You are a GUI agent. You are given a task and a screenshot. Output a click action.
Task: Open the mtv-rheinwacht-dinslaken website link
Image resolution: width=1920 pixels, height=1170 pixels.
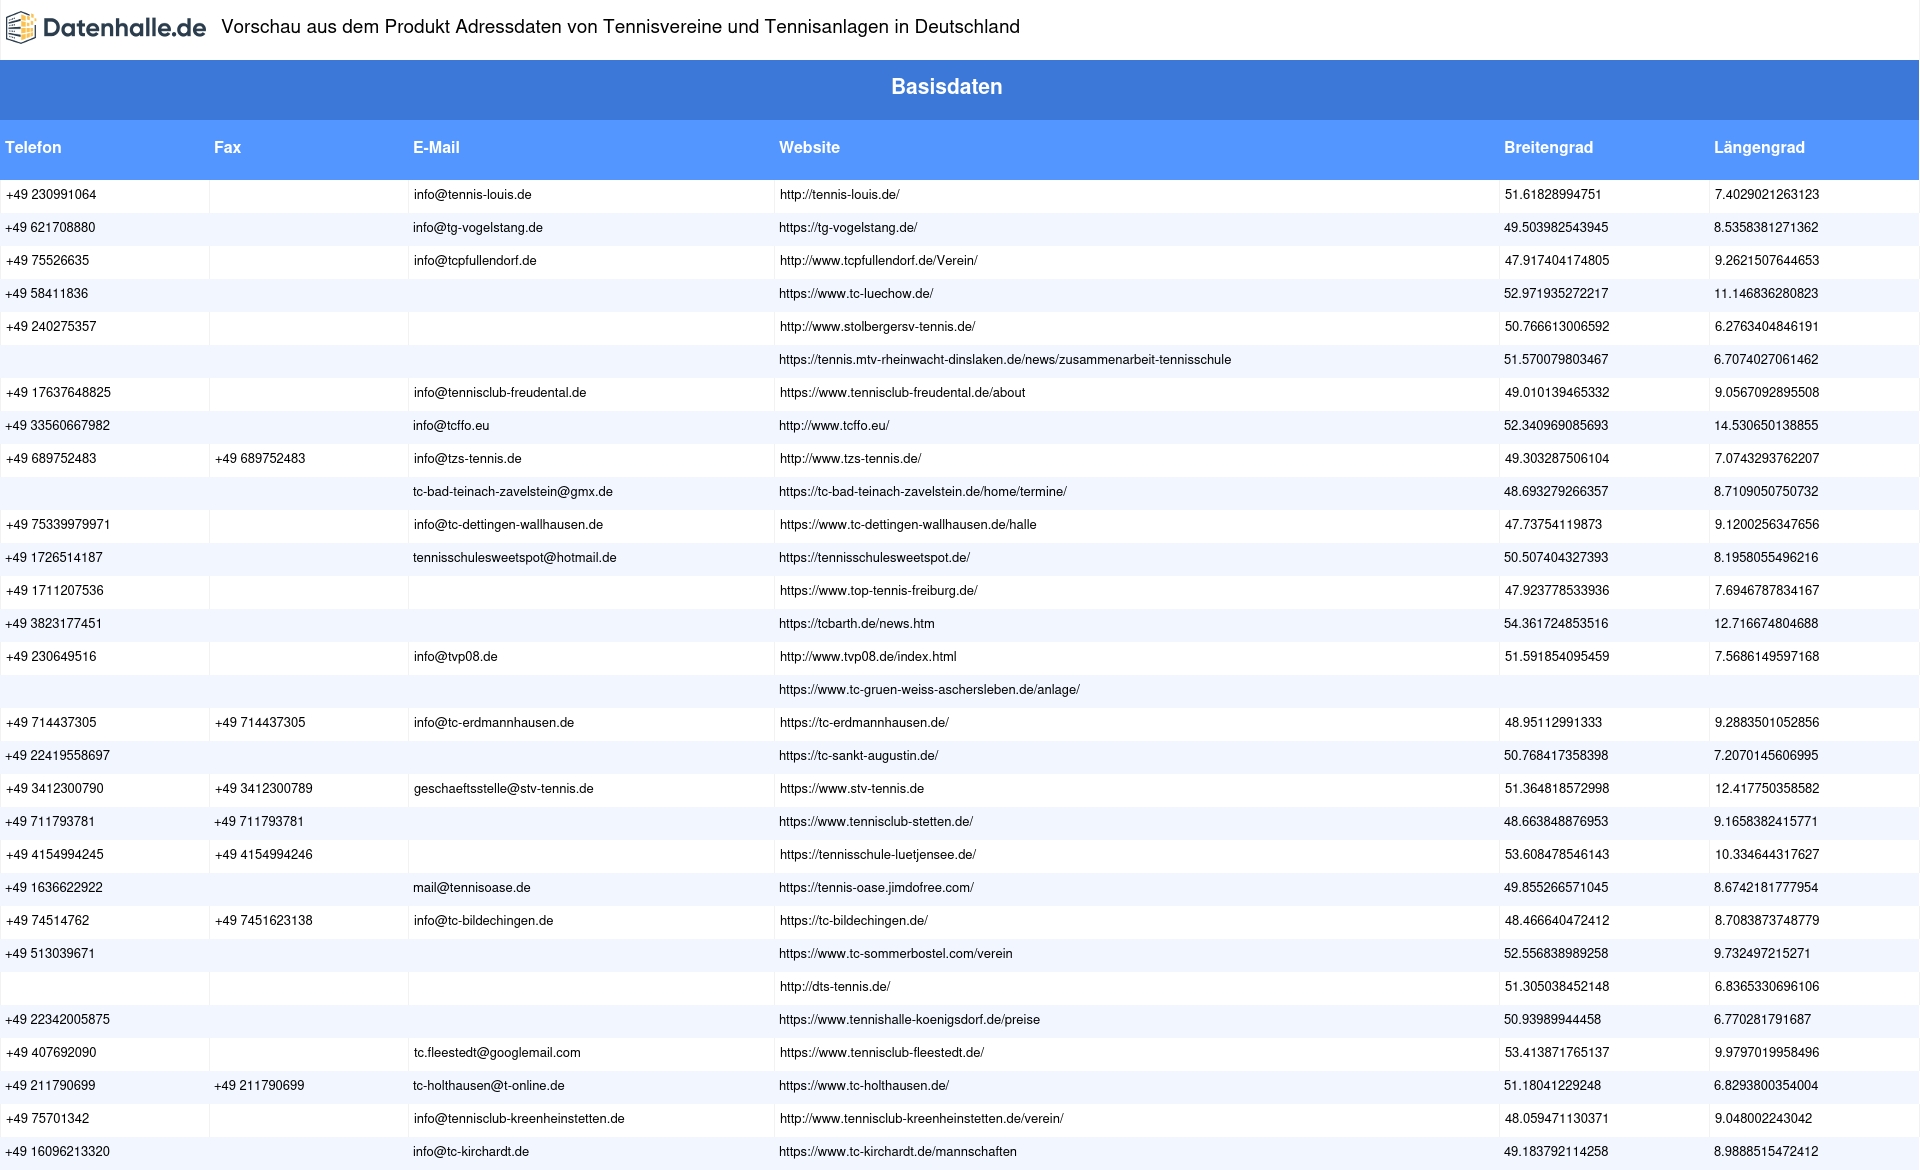1005,360
